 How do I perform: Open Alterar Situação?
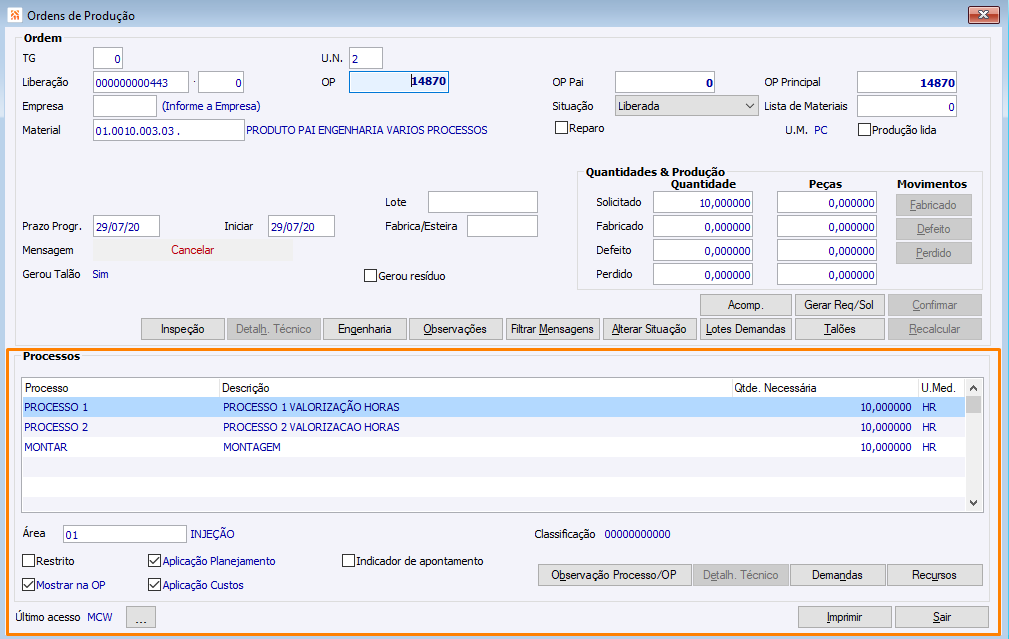pyautogui.click(x=648, y=329)
